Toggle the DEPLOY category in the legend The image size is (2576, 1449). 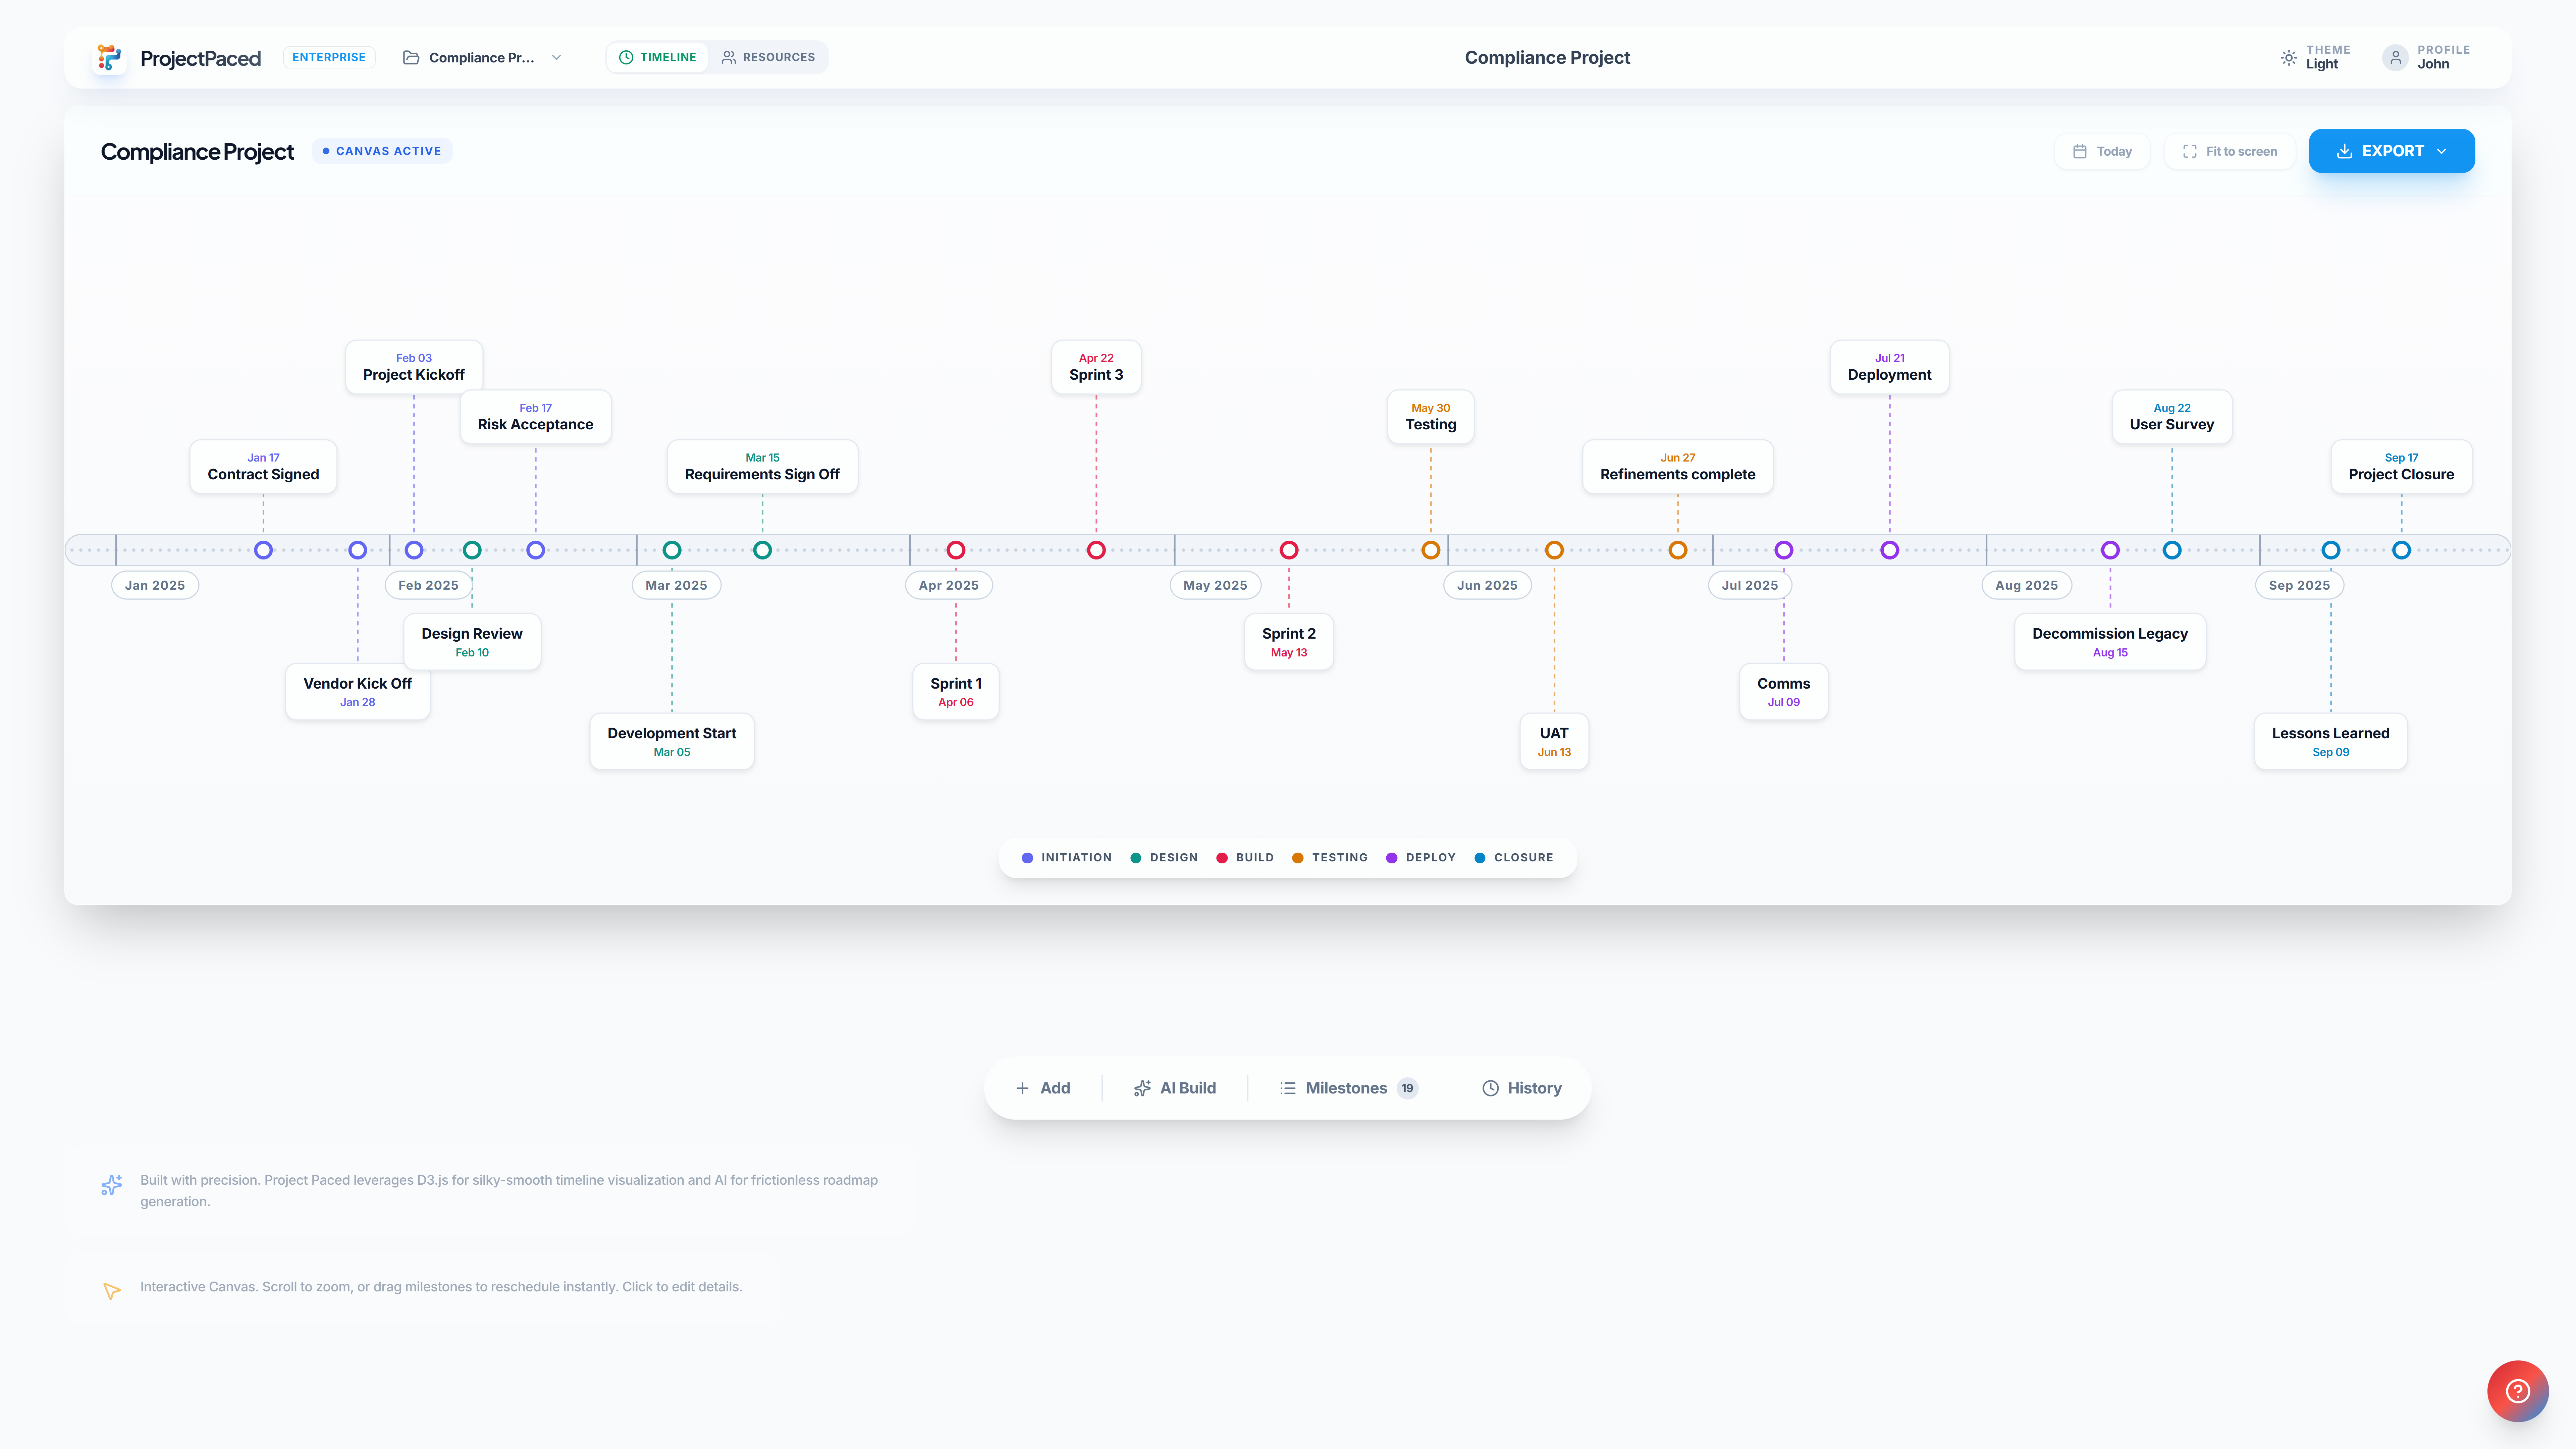[1420, 857]
